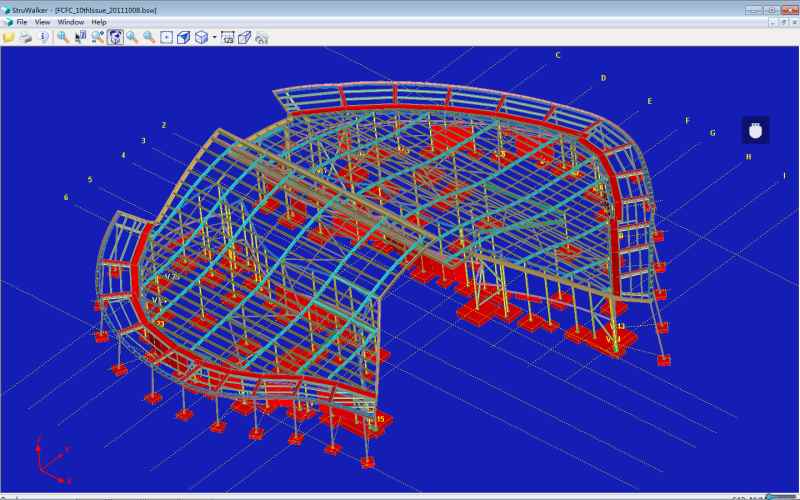Click grid line label C in viewport
This screenshot has width=800, height=500.
click(557, 55)
